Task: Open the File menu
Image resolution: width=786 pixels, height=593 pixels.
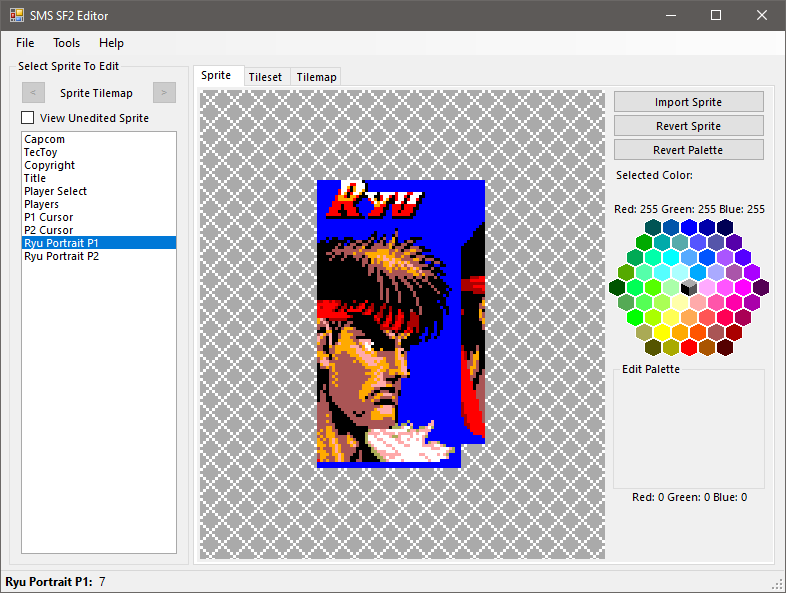Action: coord(25,43)
